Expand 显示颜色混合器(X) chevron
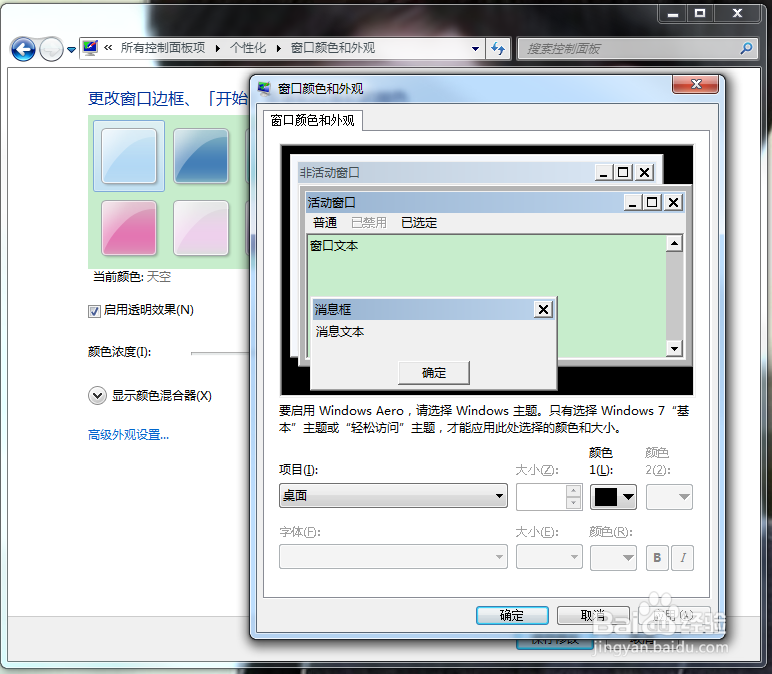 pos(97,395)
